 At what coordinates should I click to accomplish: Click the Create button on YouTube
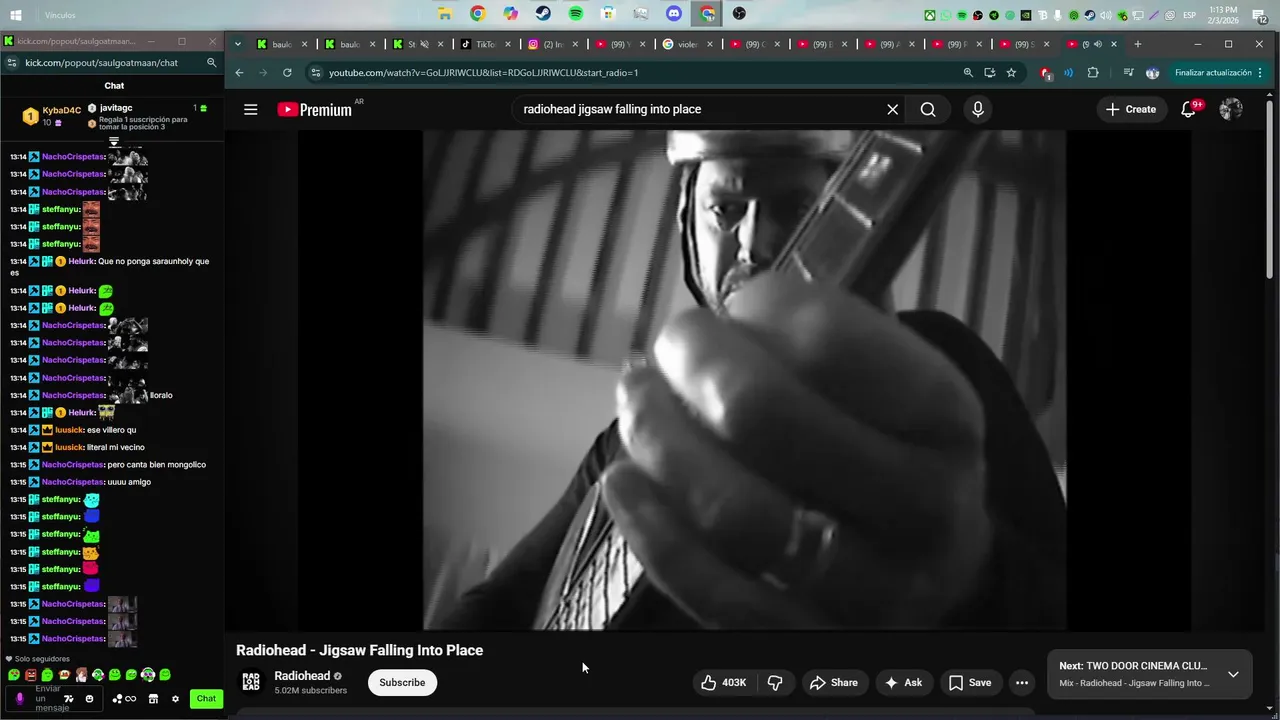tap(1131, 110)
